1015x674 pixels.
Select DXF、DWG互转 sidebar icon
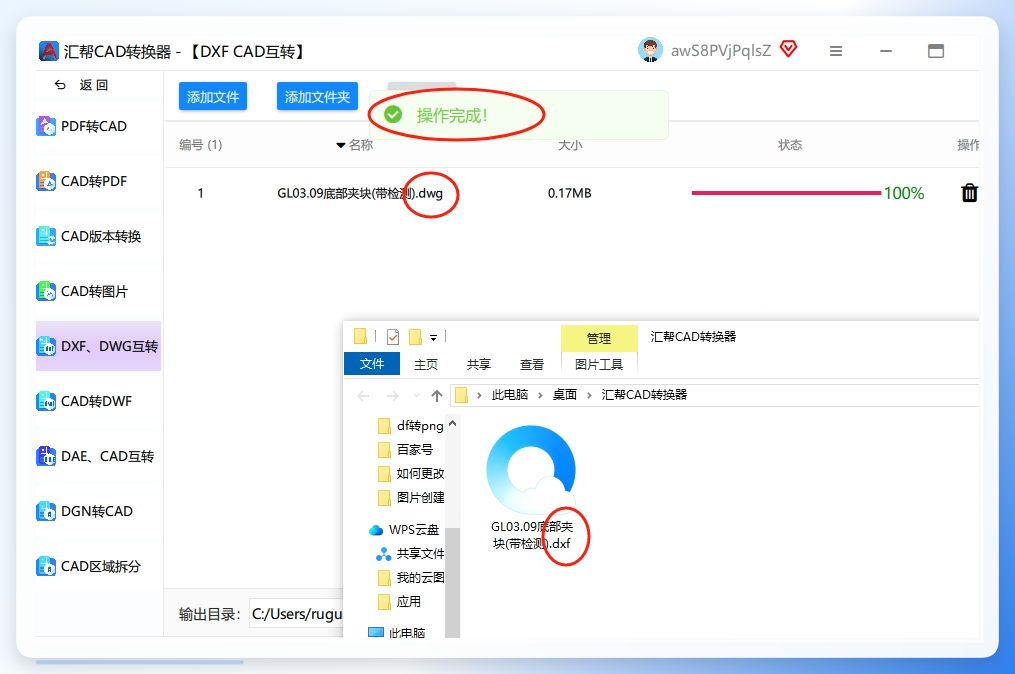pos(46,346)
